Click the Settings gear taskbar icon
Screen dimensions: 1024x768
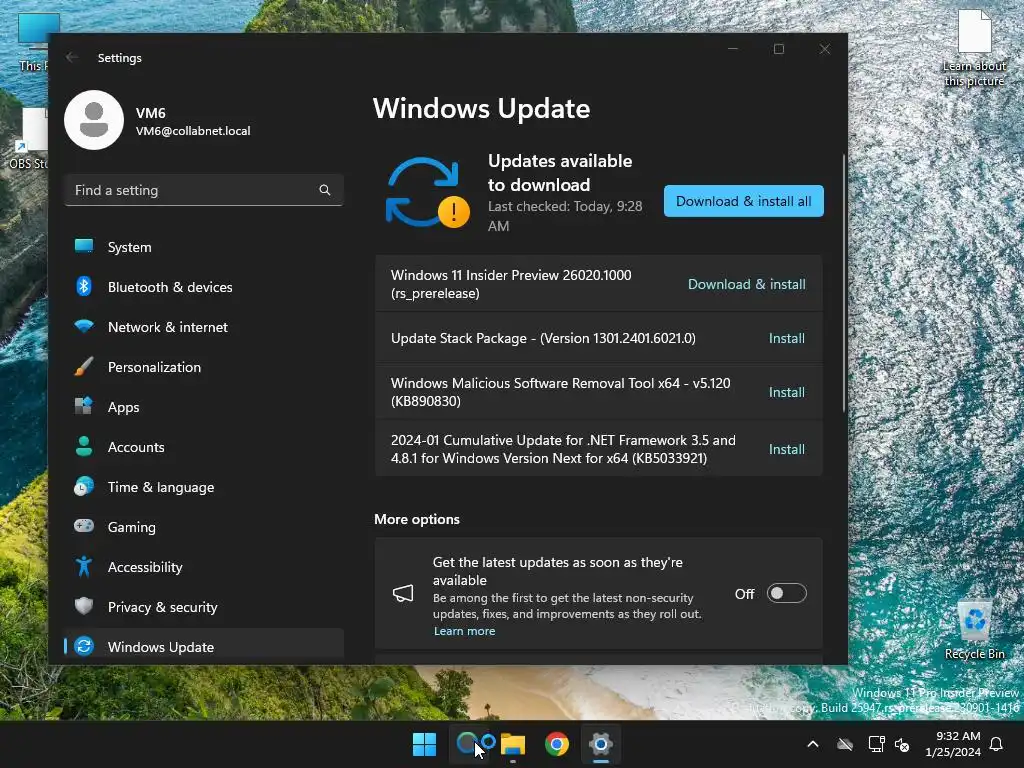[600, 744]
